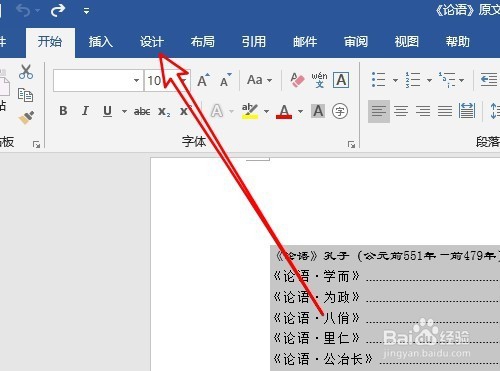Apply yellow text highlight color
Image resolution: width=500 pixels, height=371 pixels.
250,111
